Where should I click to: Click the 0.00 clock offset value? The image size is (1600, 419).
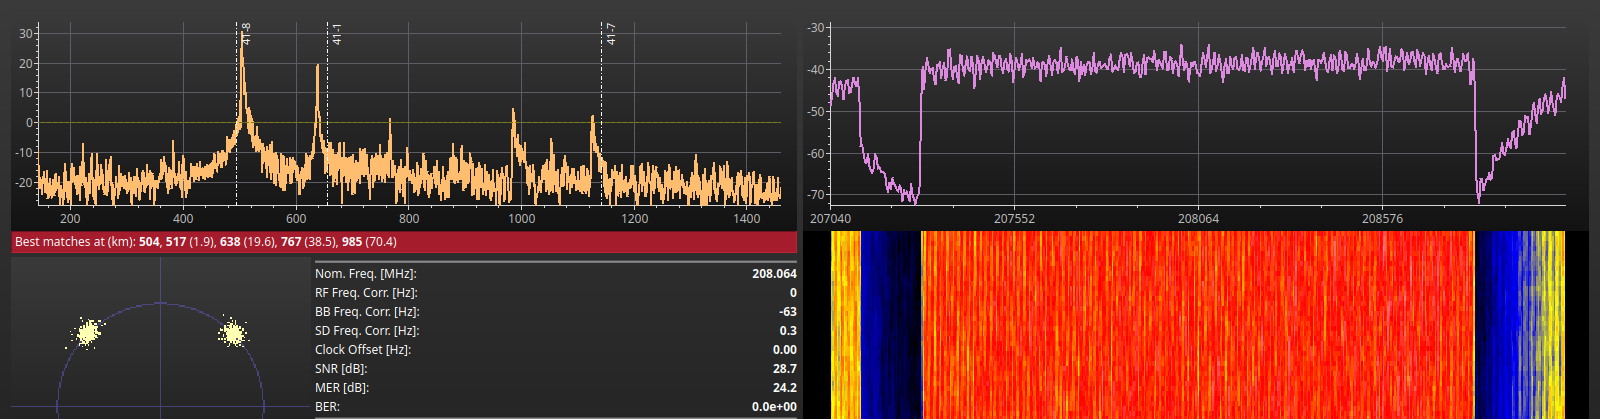pos(785,350)
